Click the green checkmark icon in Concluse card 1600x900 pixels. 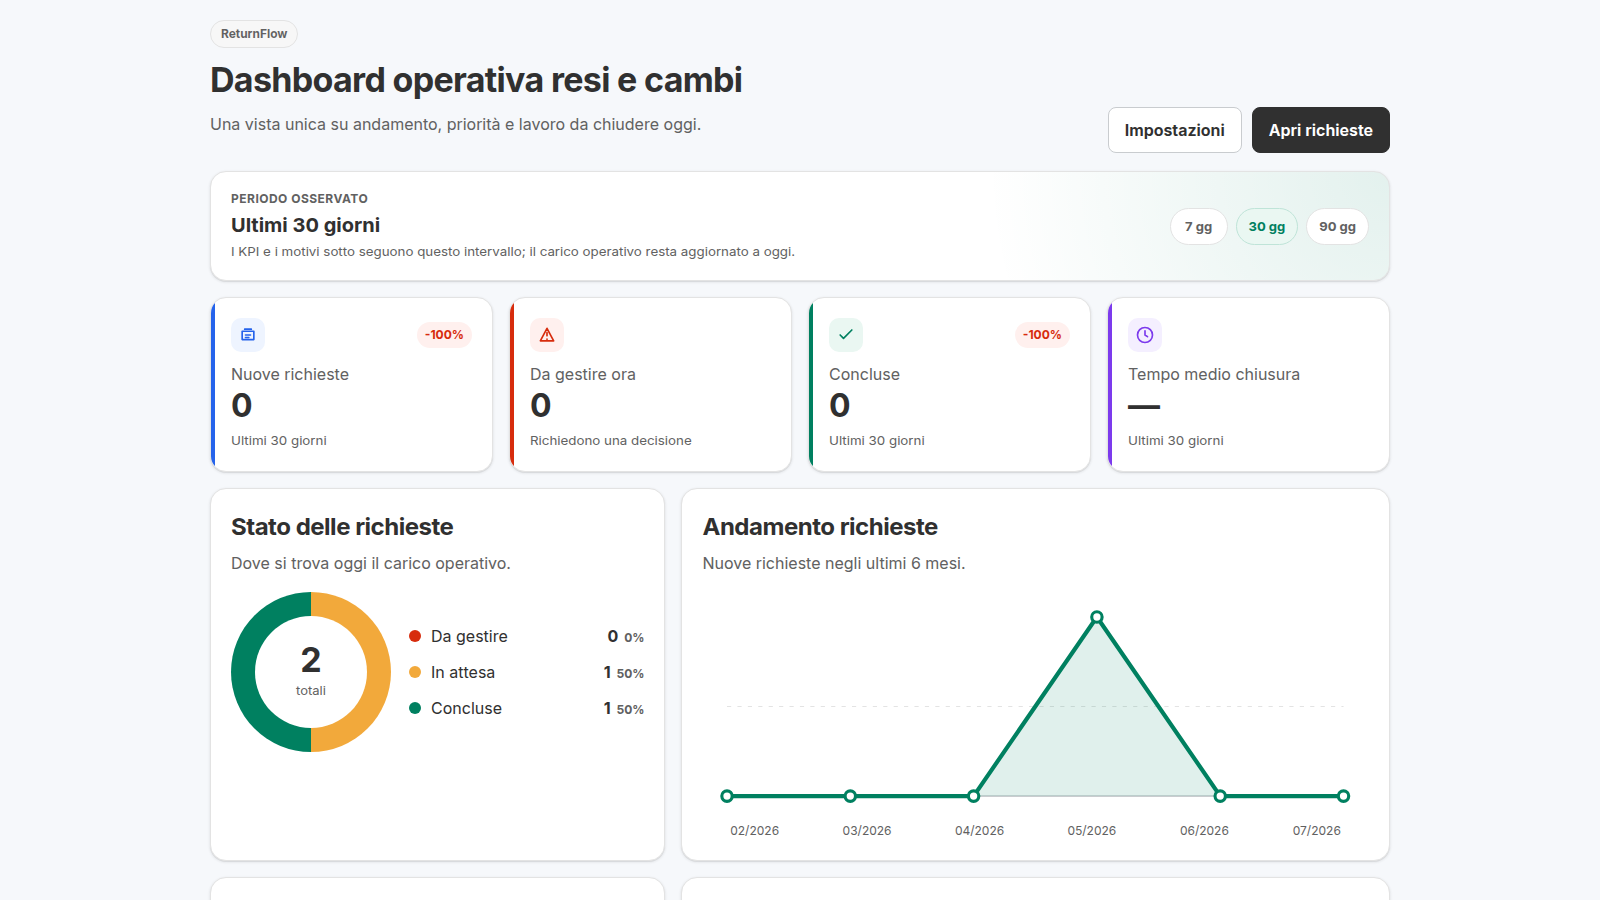click(x=846, y=335)
